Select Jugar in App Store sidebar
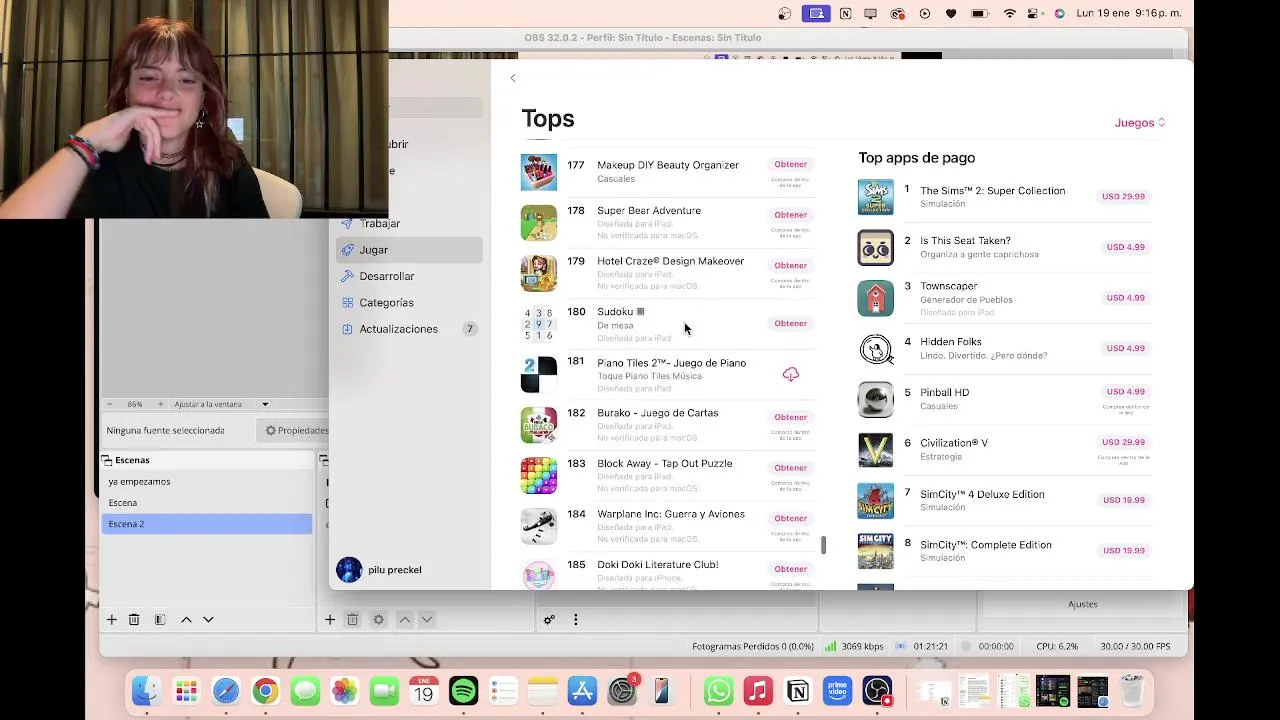The height and width of the screenshot is (720, 1280). click(x=409, y=250)
